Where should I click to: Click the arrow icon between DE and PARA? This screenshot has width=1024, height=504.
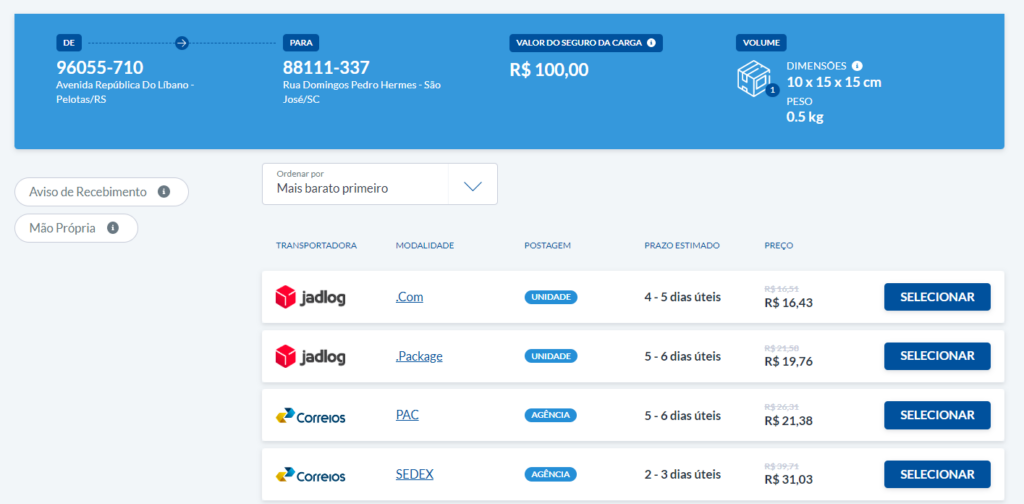point(182,43)
